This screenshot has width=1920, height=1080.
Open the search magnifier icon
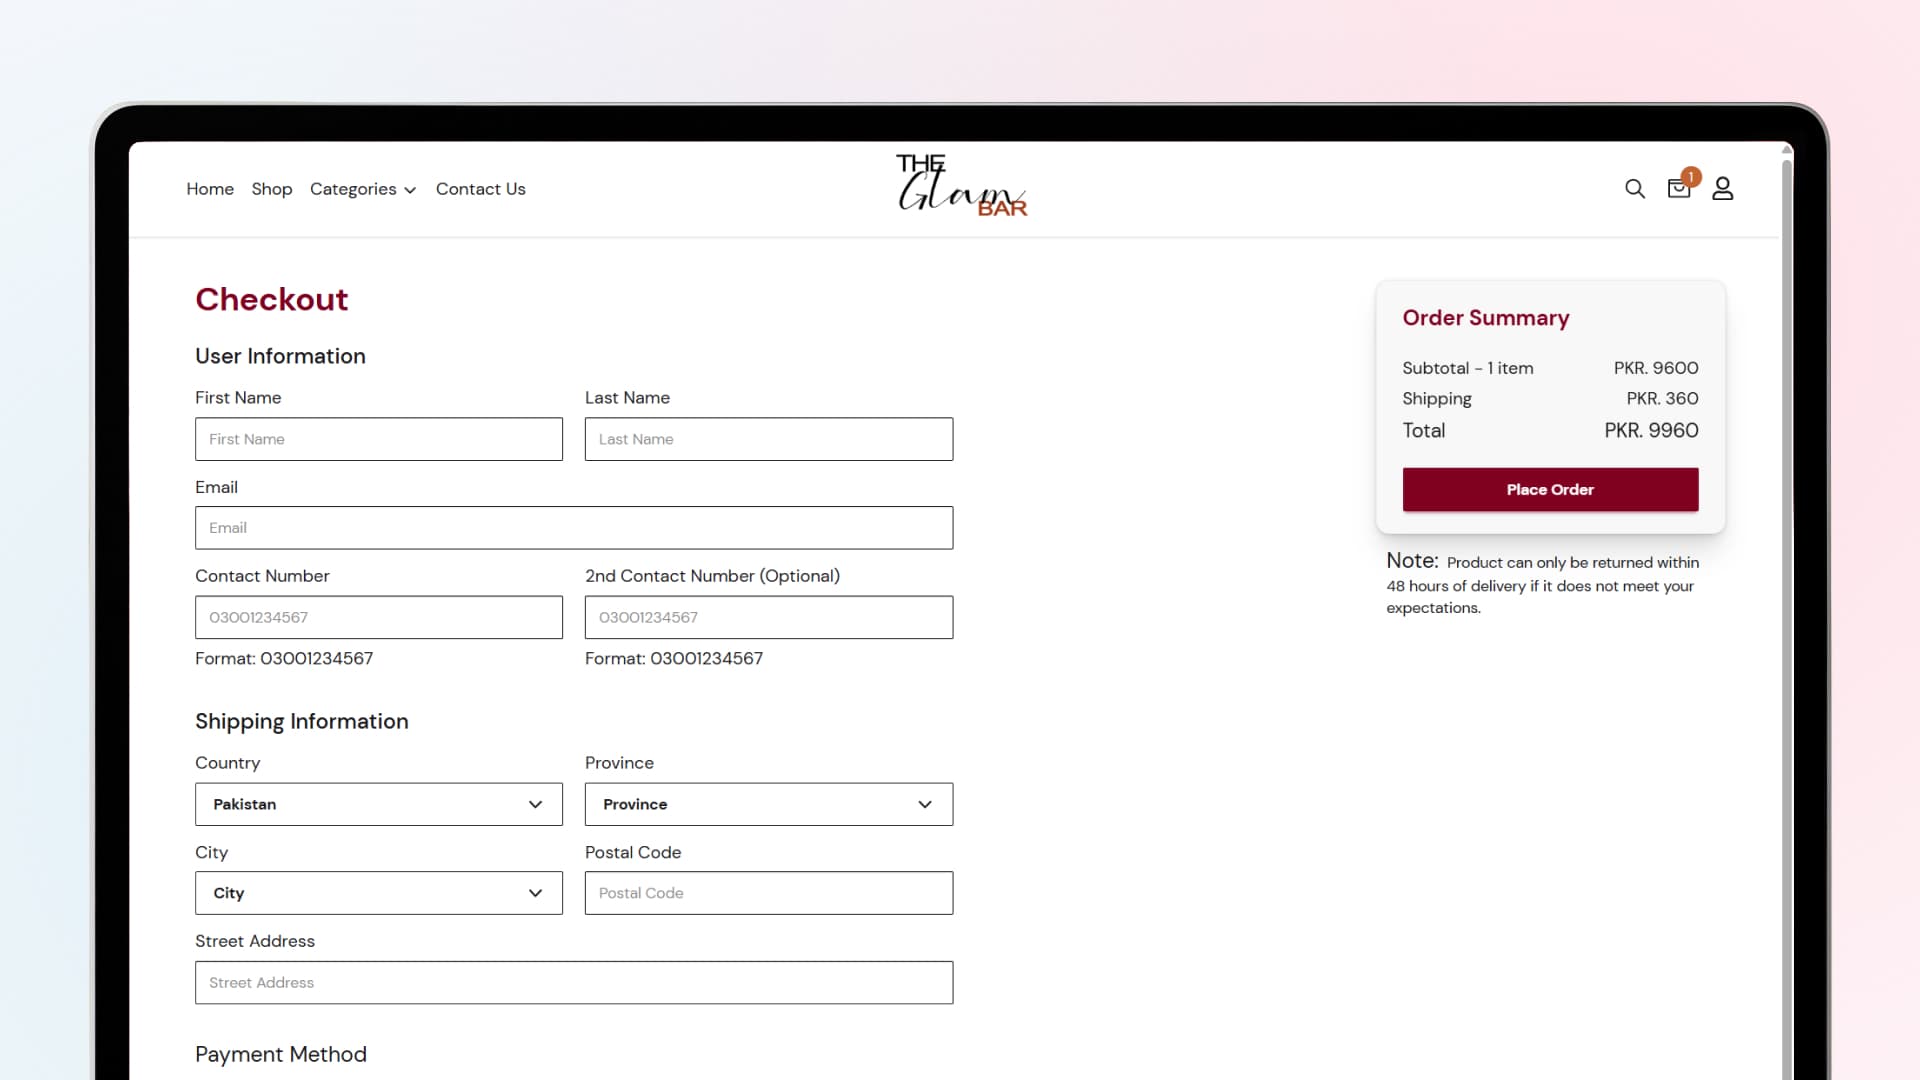(x=1634, y=189)
